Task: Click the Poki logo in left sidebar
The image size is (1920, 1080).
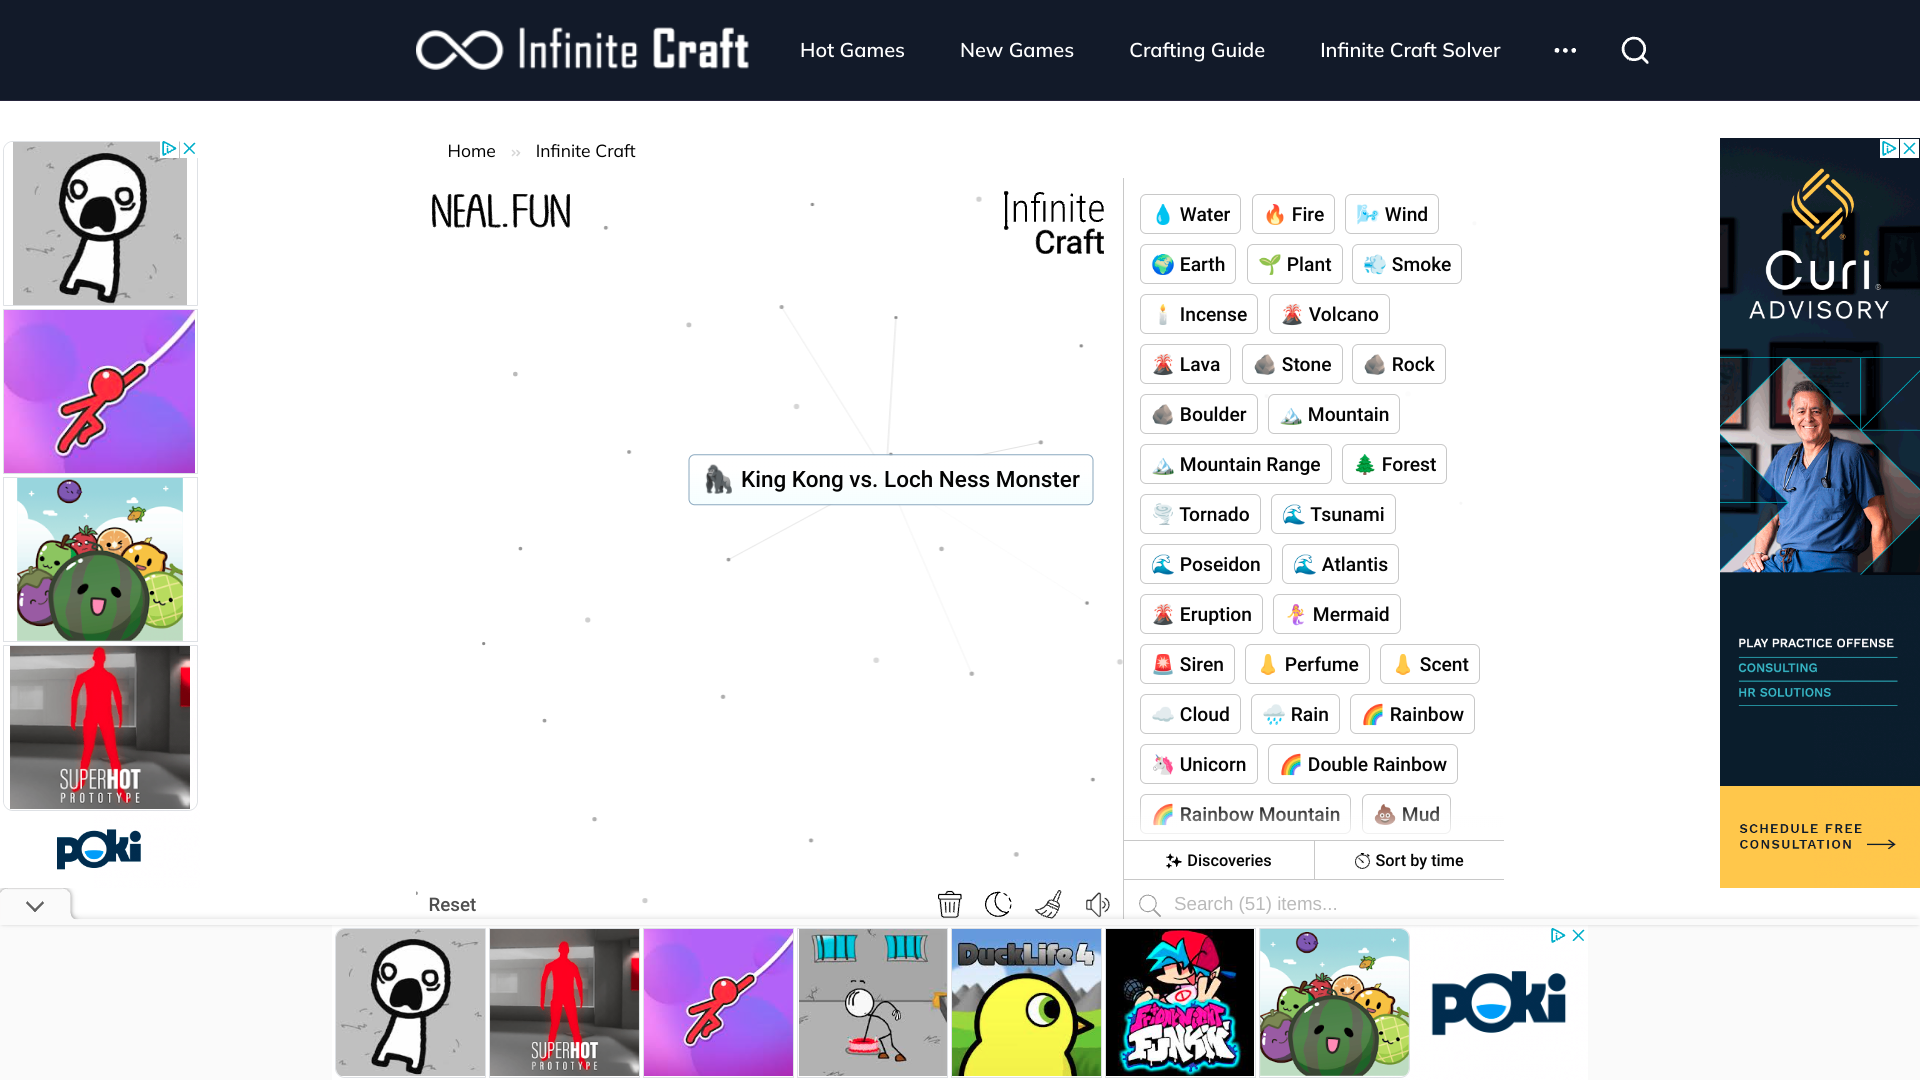Action: pyautogui.click(x=99, y=848)
